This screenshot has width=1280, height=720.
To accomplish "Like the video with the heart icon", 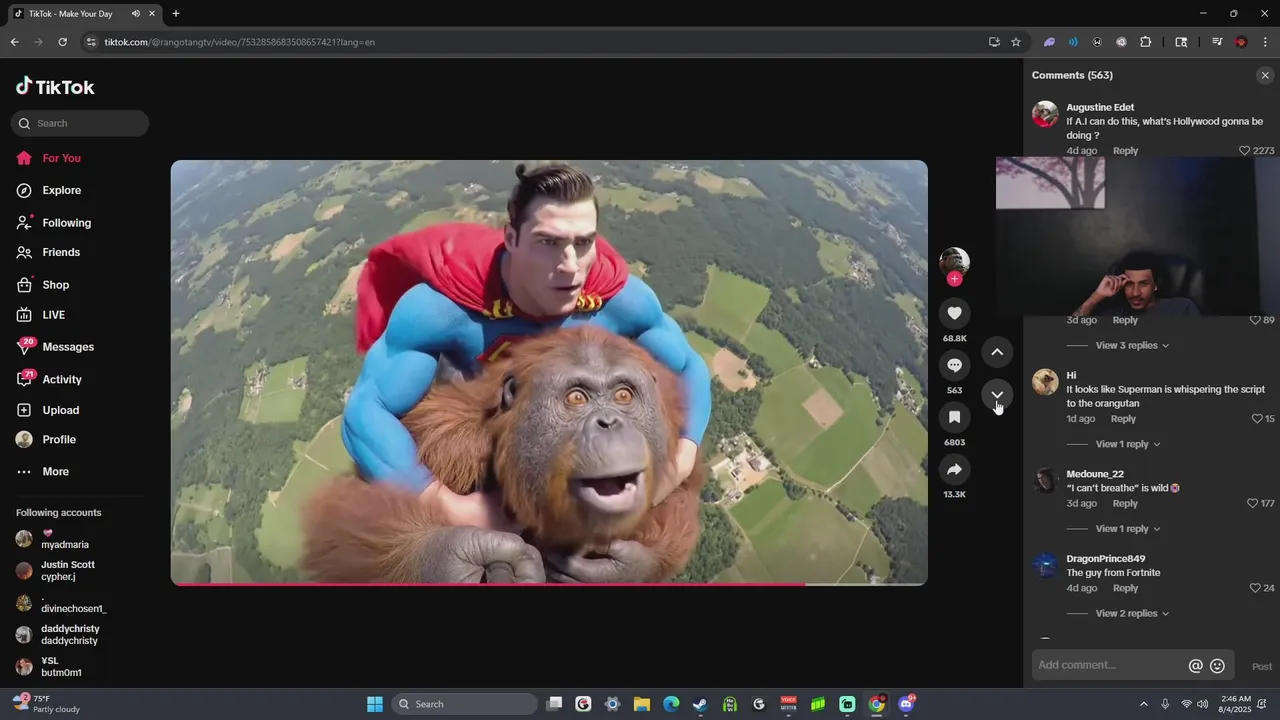I will coord(954,313).
